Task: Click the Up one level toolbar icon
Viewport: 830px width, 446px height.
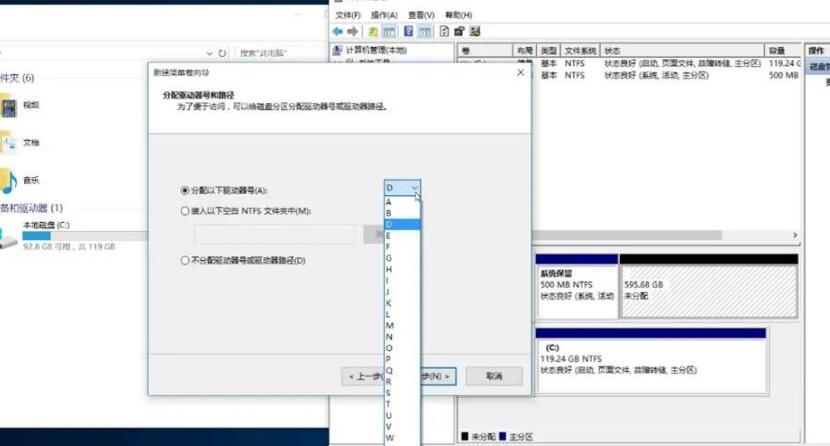Action: point(373,32)
